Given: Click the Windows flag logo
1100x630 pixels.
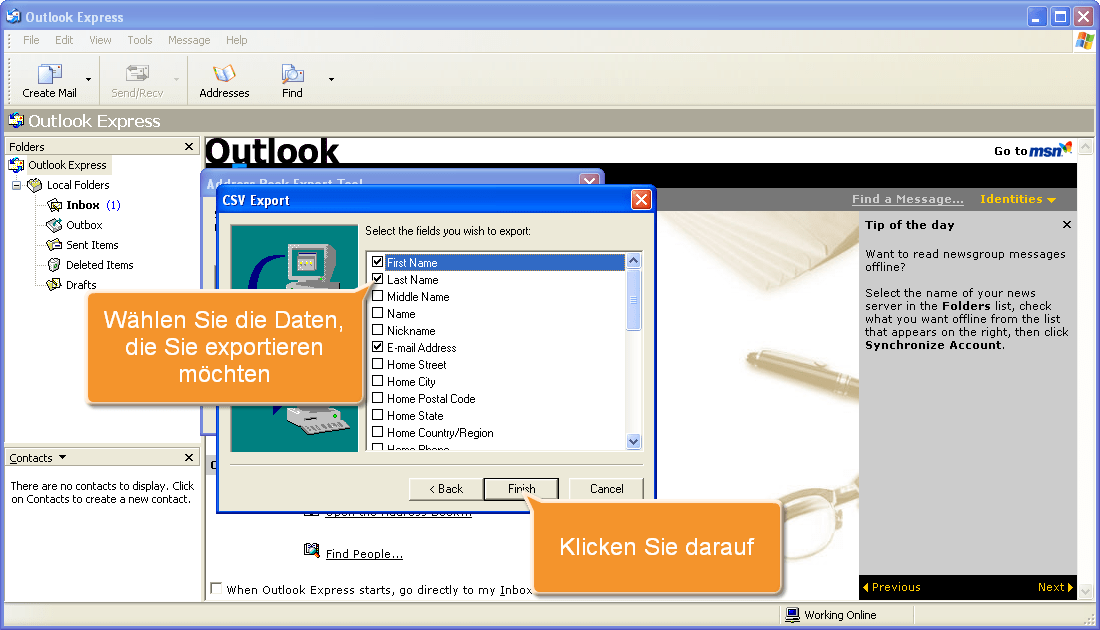Looking at the screenshot, I should click(1085, 41).
